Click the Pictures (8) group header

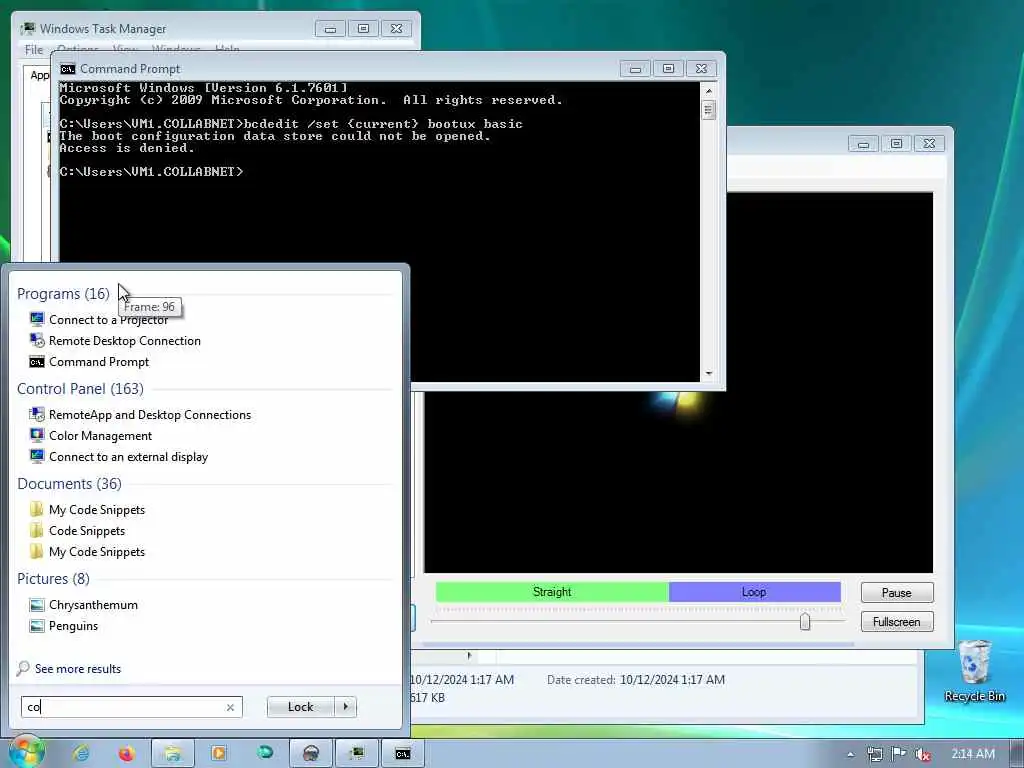point(54,579)
